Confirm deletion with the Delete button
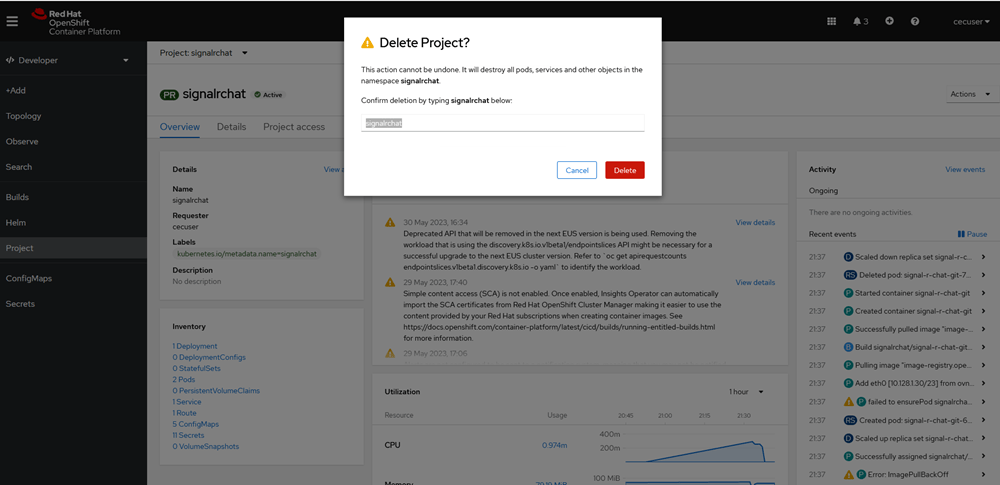This screenshot has height=485, width=1000. 624,170
